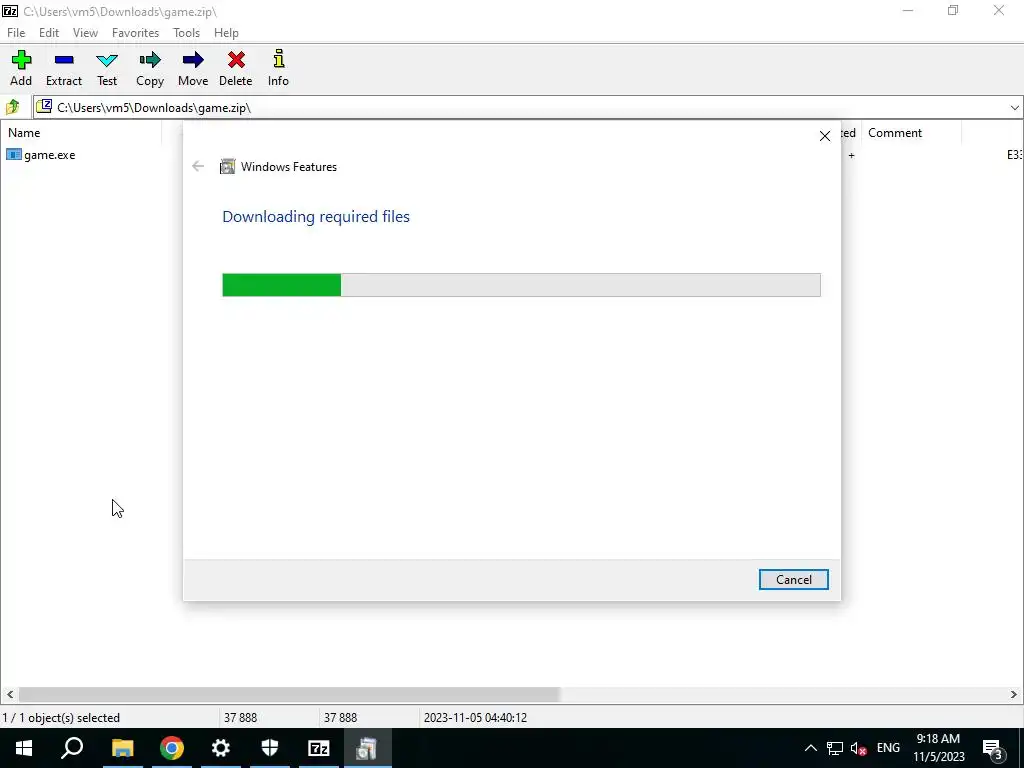The height and width of the screenshot is (768, 1024).
Task: Select the game.exe file entry
Action: (x=41, y=155)
